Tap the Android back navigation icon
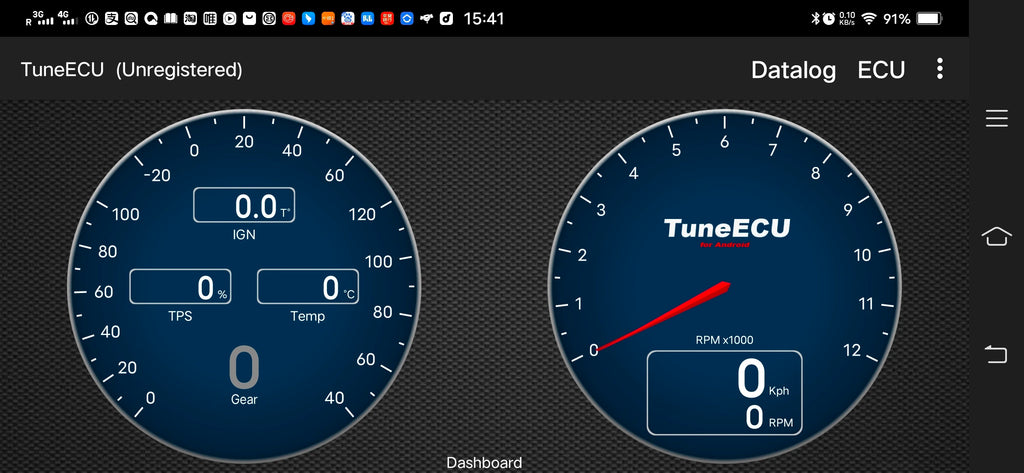Viewport: 1024px width, 473px height. pos(996,354)
